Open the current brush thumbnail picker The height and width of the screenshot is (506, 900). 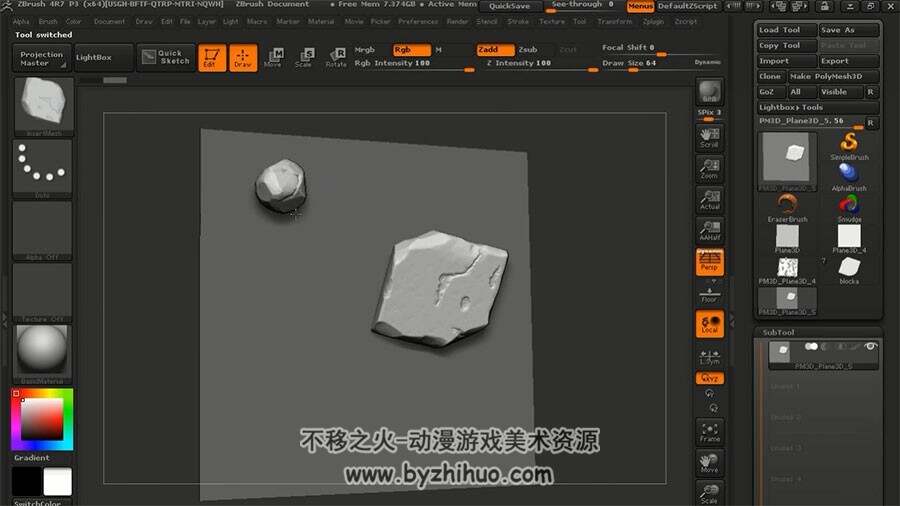tap(43, 106)
